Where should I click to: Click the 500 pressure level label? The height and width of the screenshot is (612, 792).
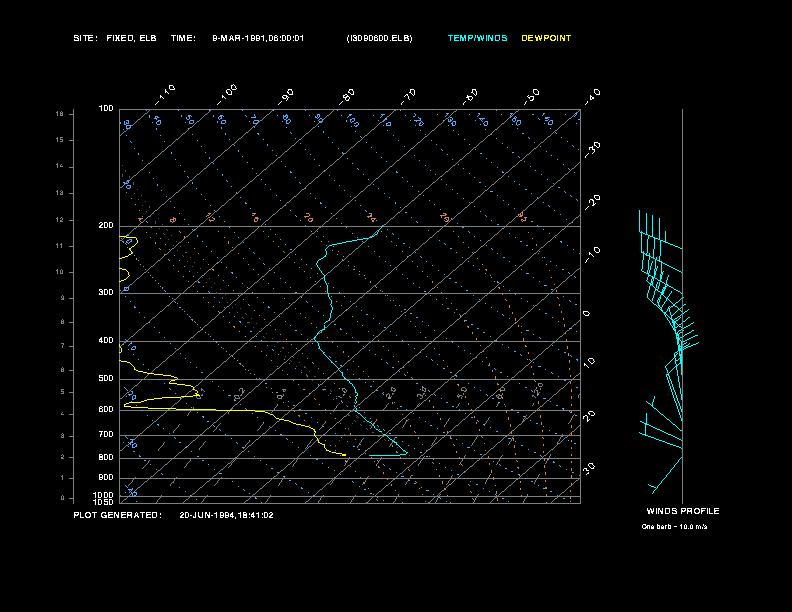pos(106,378)
